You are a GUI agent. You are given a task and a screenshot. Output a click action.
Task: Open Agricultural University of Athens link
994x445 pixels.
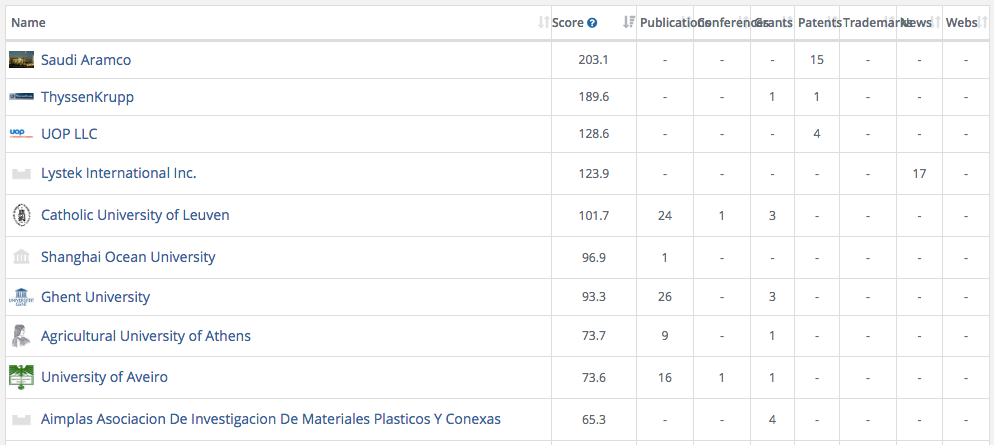click(x=146, y=336)
